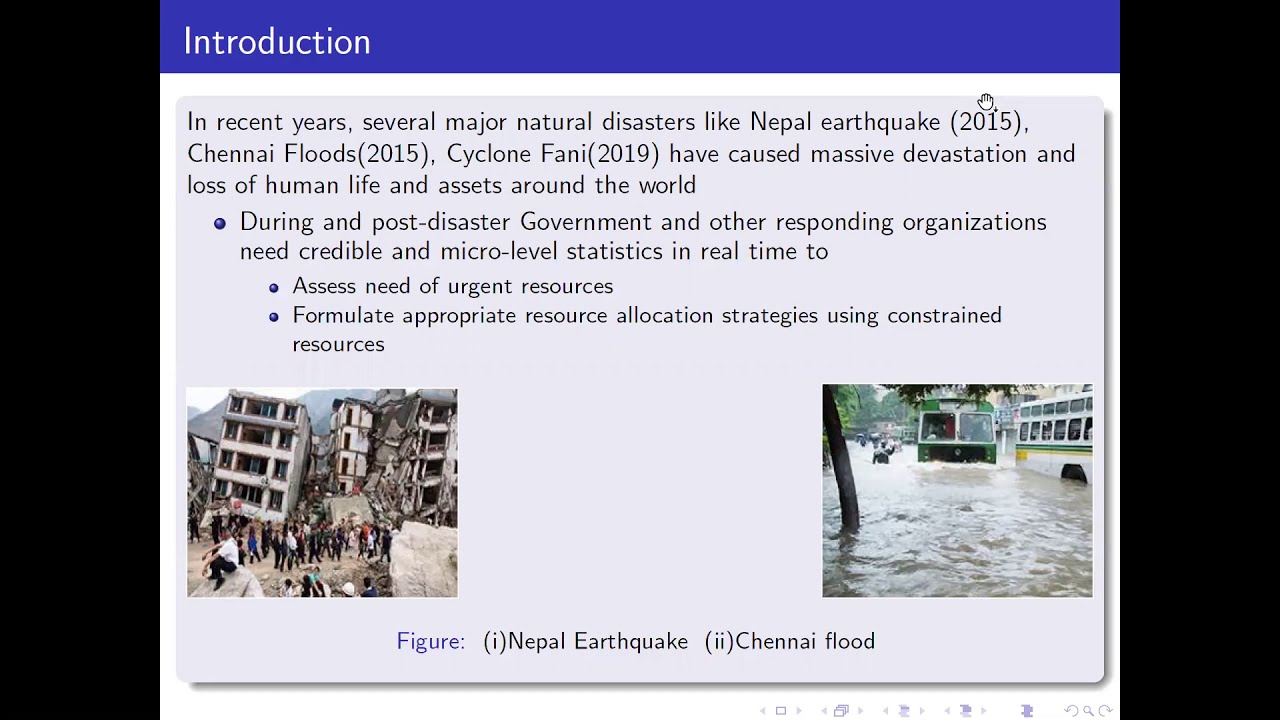Go to previous slide using Beamer arrow

pyautogui.click(x=763, y=711)
